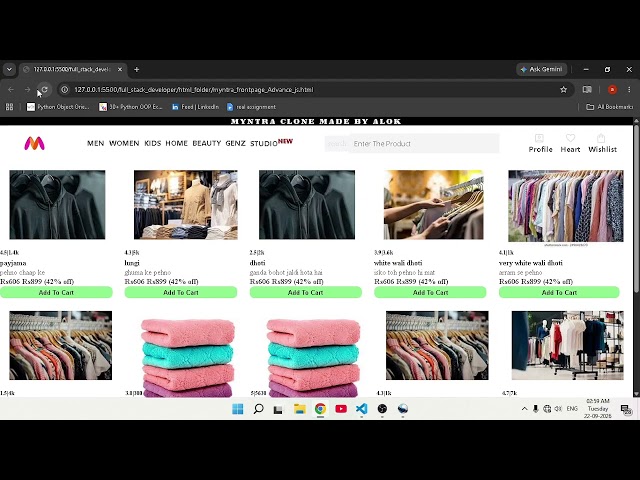The height and width of the screenshot is (480, 640).
Task: Open Feed | LinkedIn bookmark
Action: pyautogui.click(x=195, y=107)
